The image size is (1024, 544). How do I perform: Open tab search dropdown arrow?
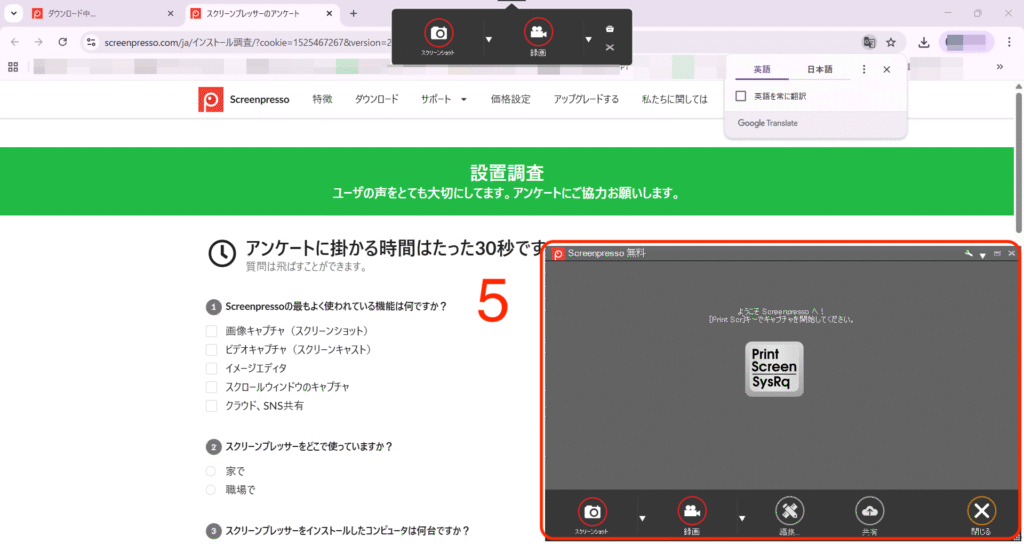click(x=13, y=14)
